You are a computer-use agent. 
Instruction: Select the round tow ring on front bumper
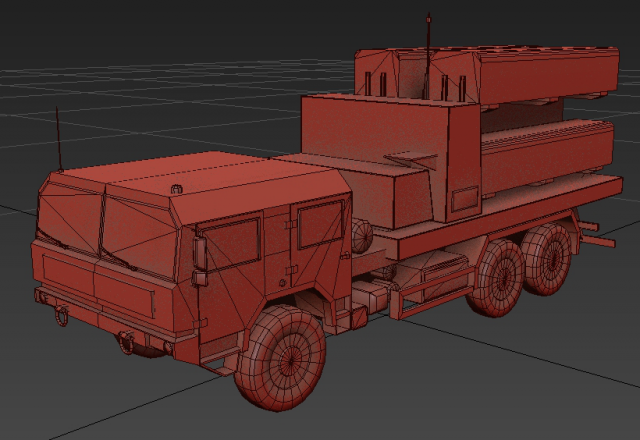coord(61,316)
